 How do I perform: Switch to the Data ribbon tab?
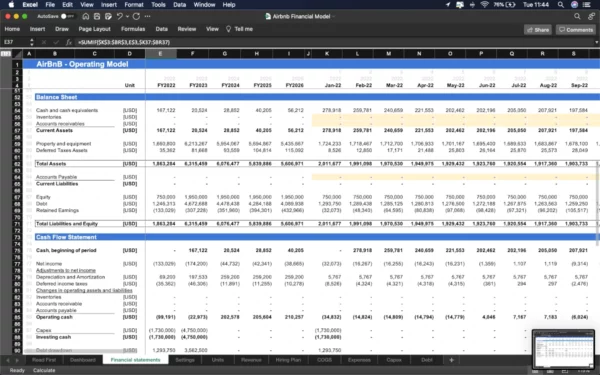[161, 29]
